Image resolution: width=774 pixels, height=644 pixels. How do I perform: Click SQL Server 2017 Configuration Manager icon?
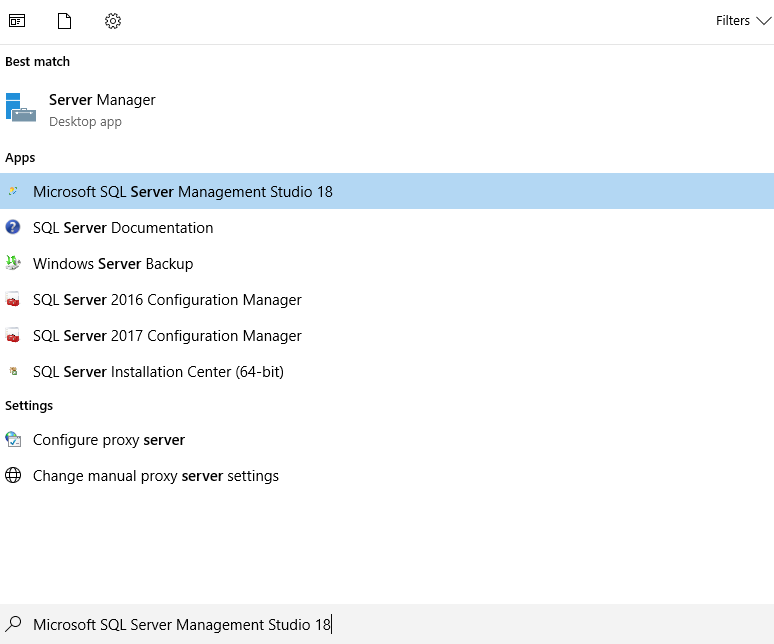pos(13,335)
